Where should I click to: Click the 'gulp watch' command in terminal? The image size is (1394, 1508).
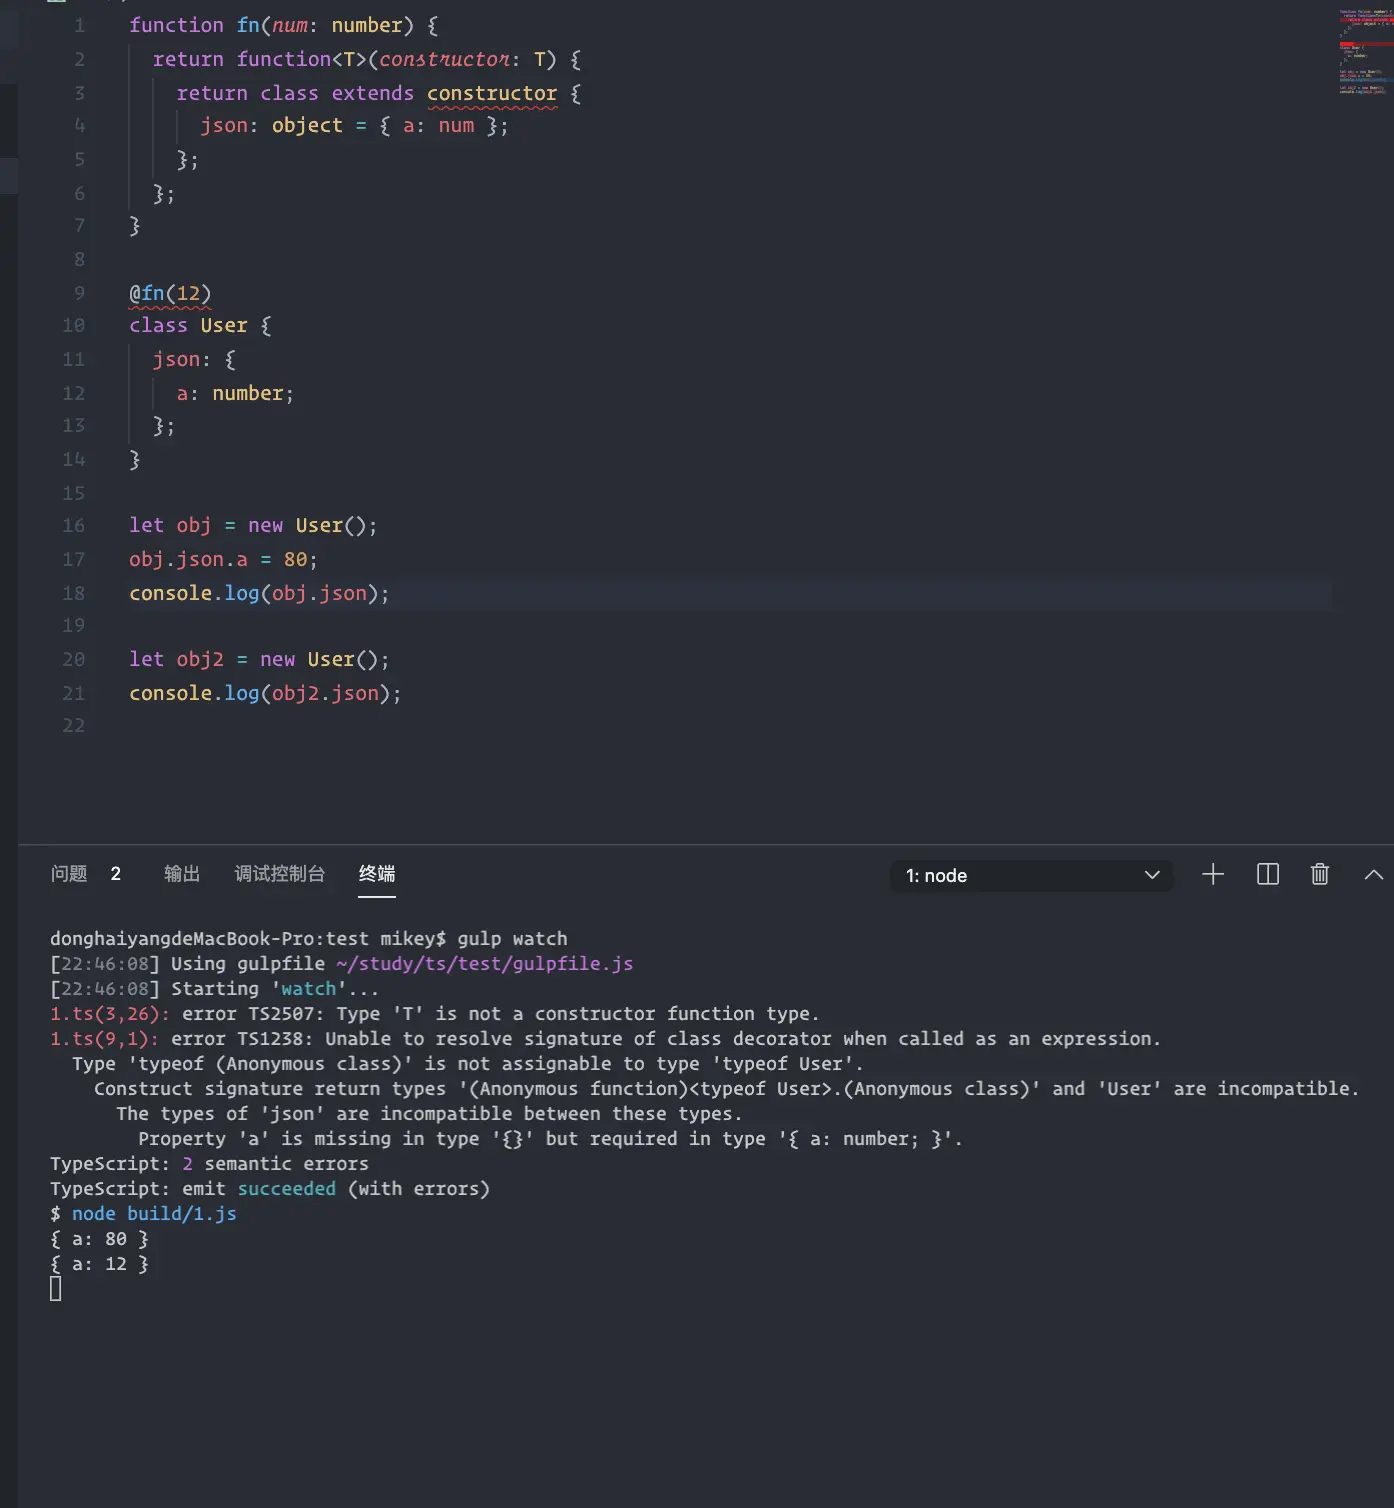[512, 938]
